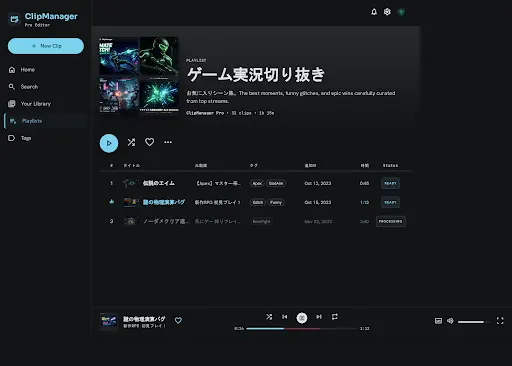This screenshot has width=512, height=366.
Task: Select Playlists in the sidebar
Action: tap(46, 121)
